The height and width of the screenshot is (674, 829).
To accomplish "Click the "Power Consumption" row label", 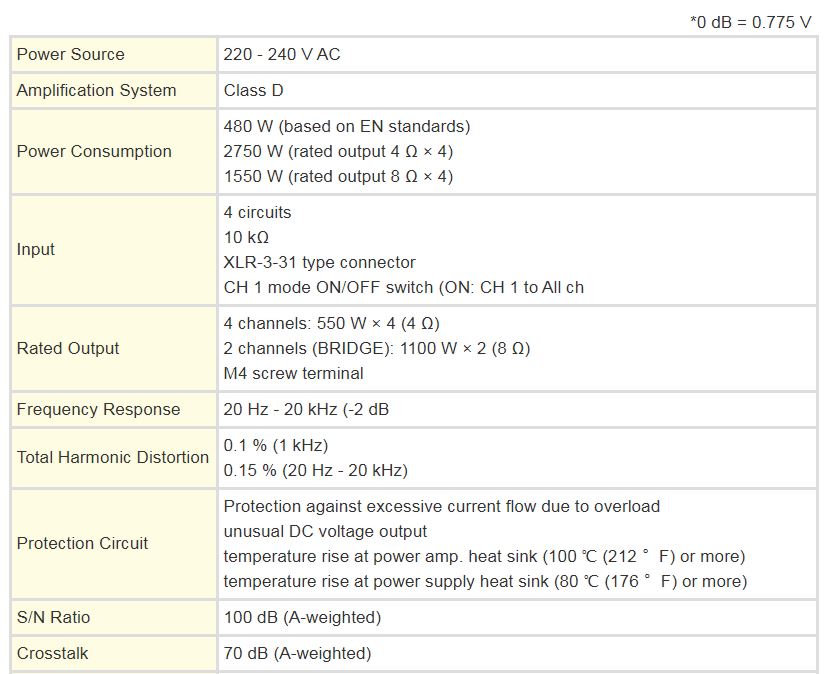I will tap(94, 151).
